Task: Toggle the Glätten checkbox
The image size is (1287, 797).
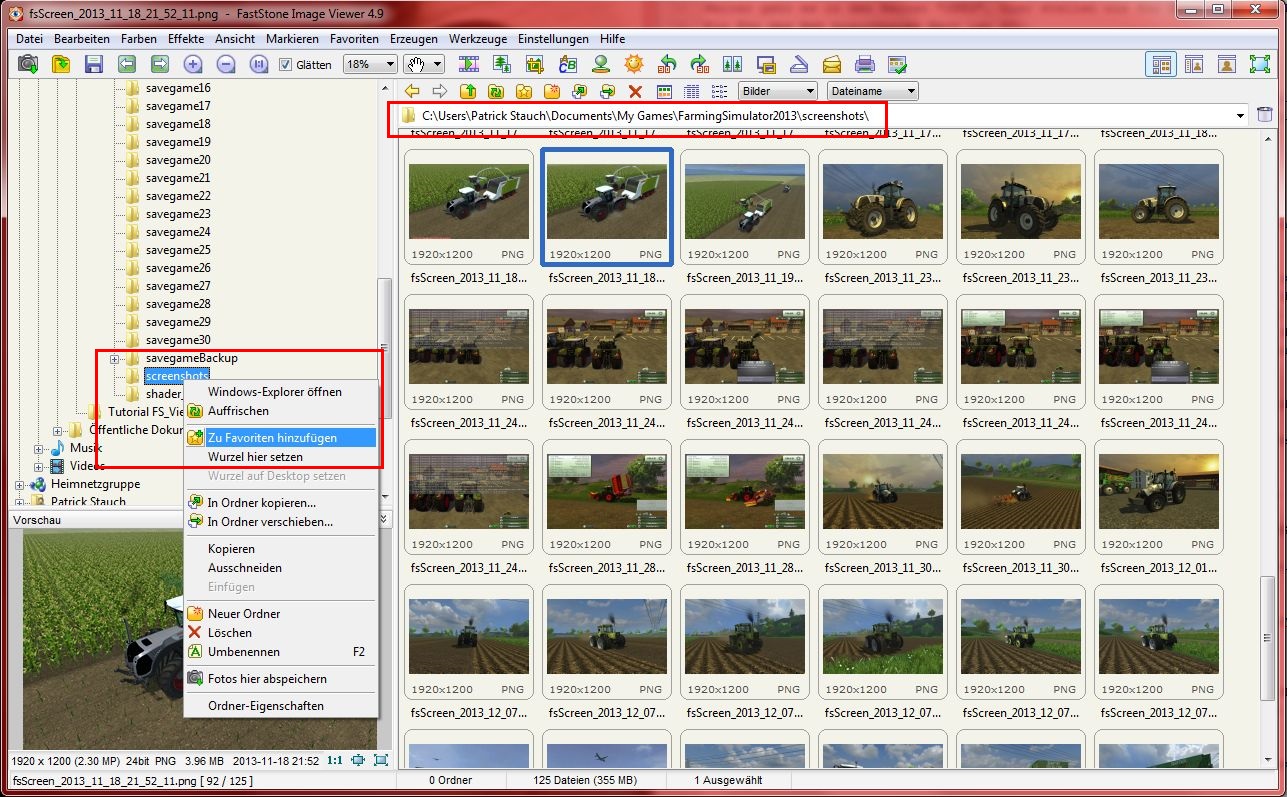Action: point(286,64)
